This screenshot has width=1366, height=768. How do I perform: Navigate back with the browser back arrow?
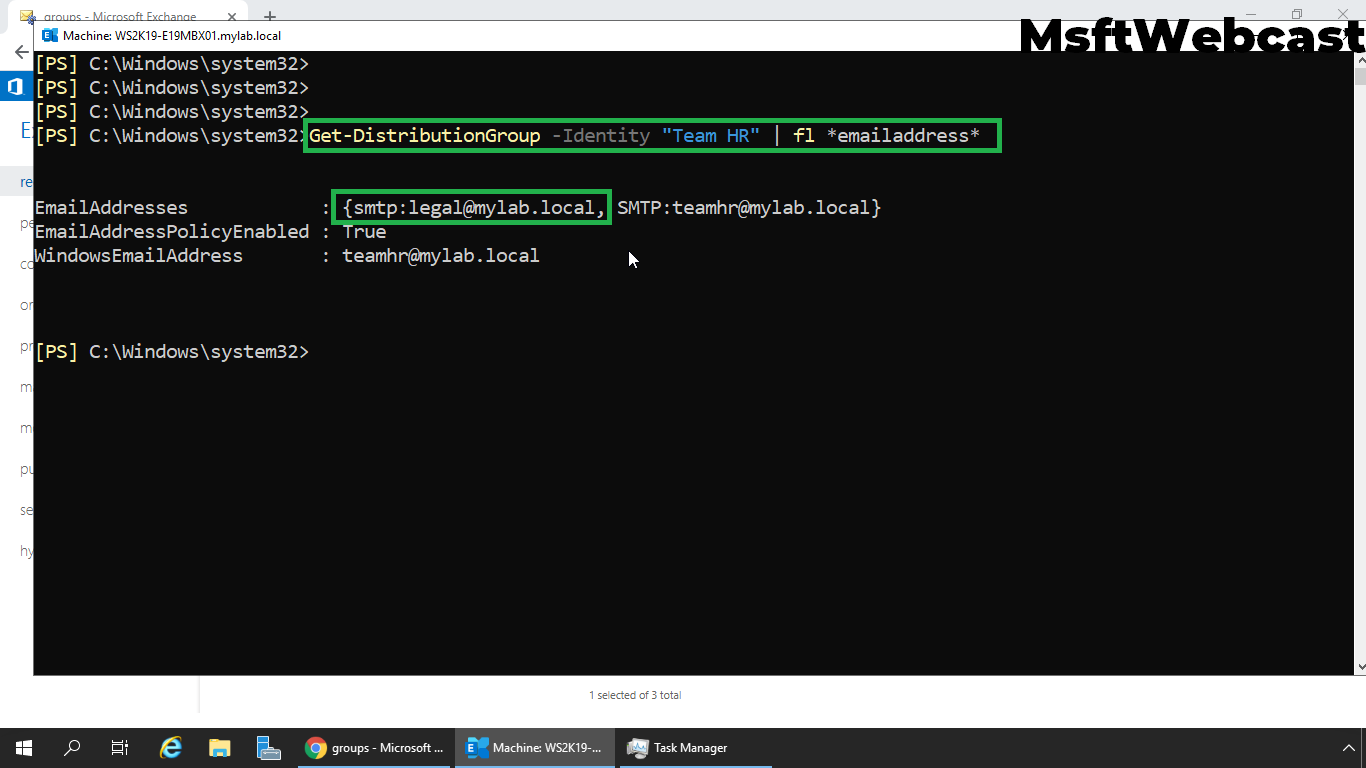20,52
